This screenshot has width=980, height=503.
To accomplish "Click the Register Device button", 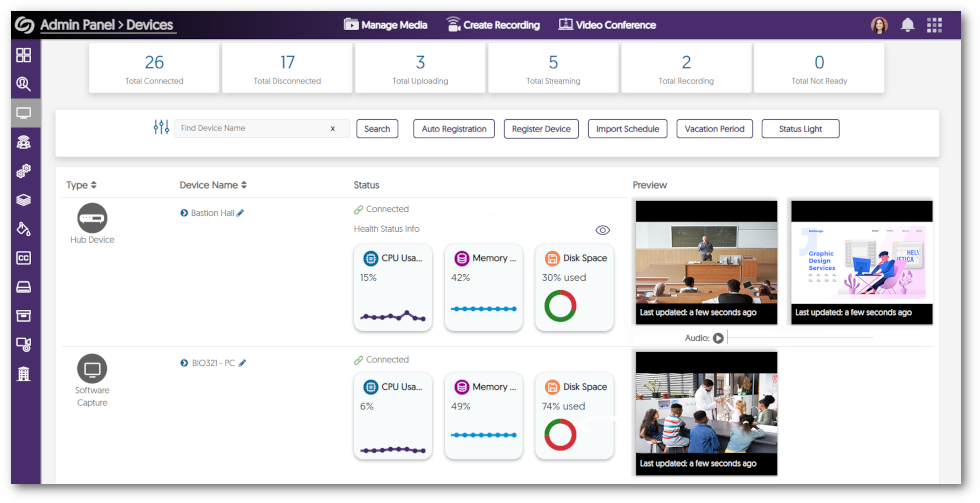I will 541,129.
